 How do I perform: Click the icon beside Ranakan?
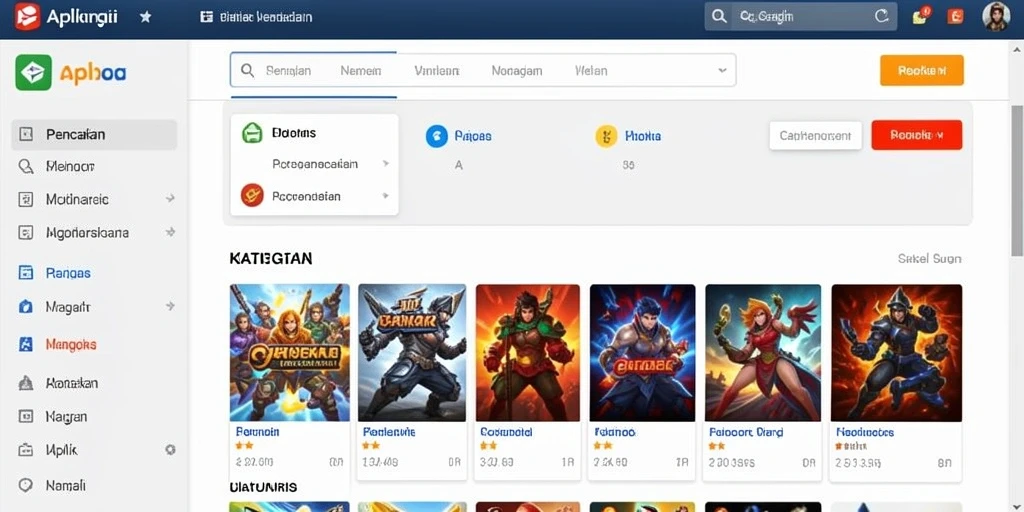pyautogui.click(x=25, y=383)
